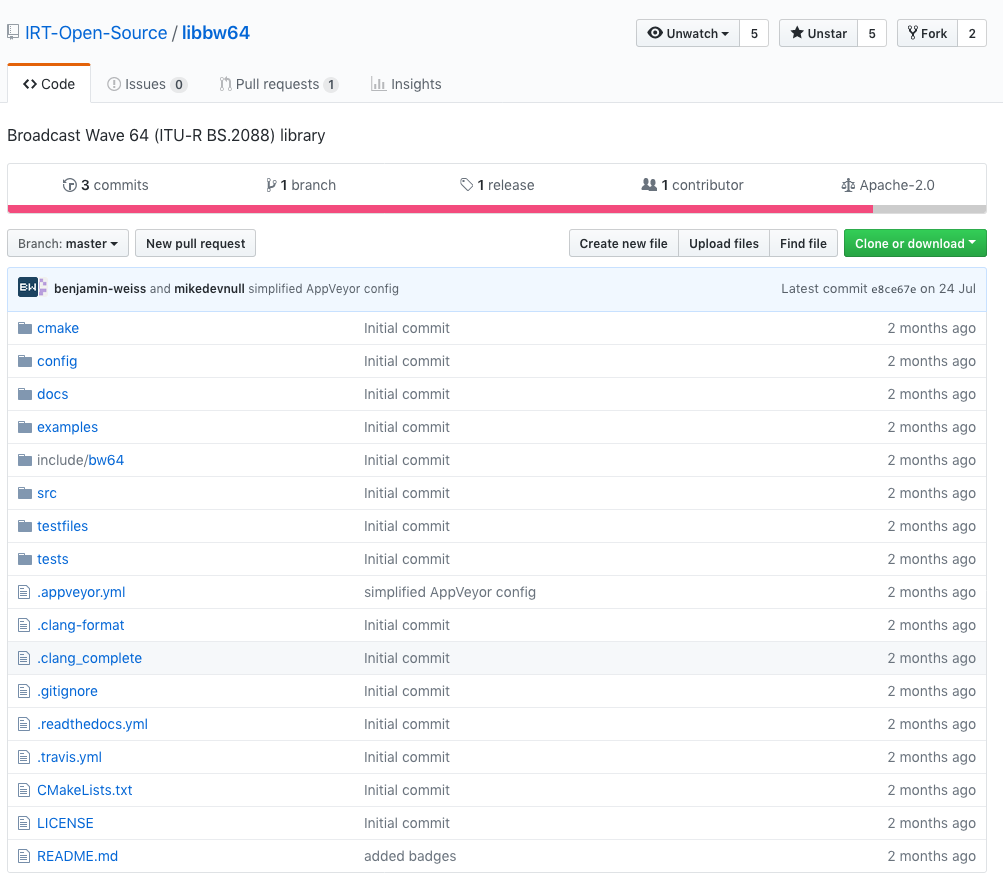Click Upload files button
Image resolution: width=1003 pixels, height=878 pixels.
tap(724, 244)
